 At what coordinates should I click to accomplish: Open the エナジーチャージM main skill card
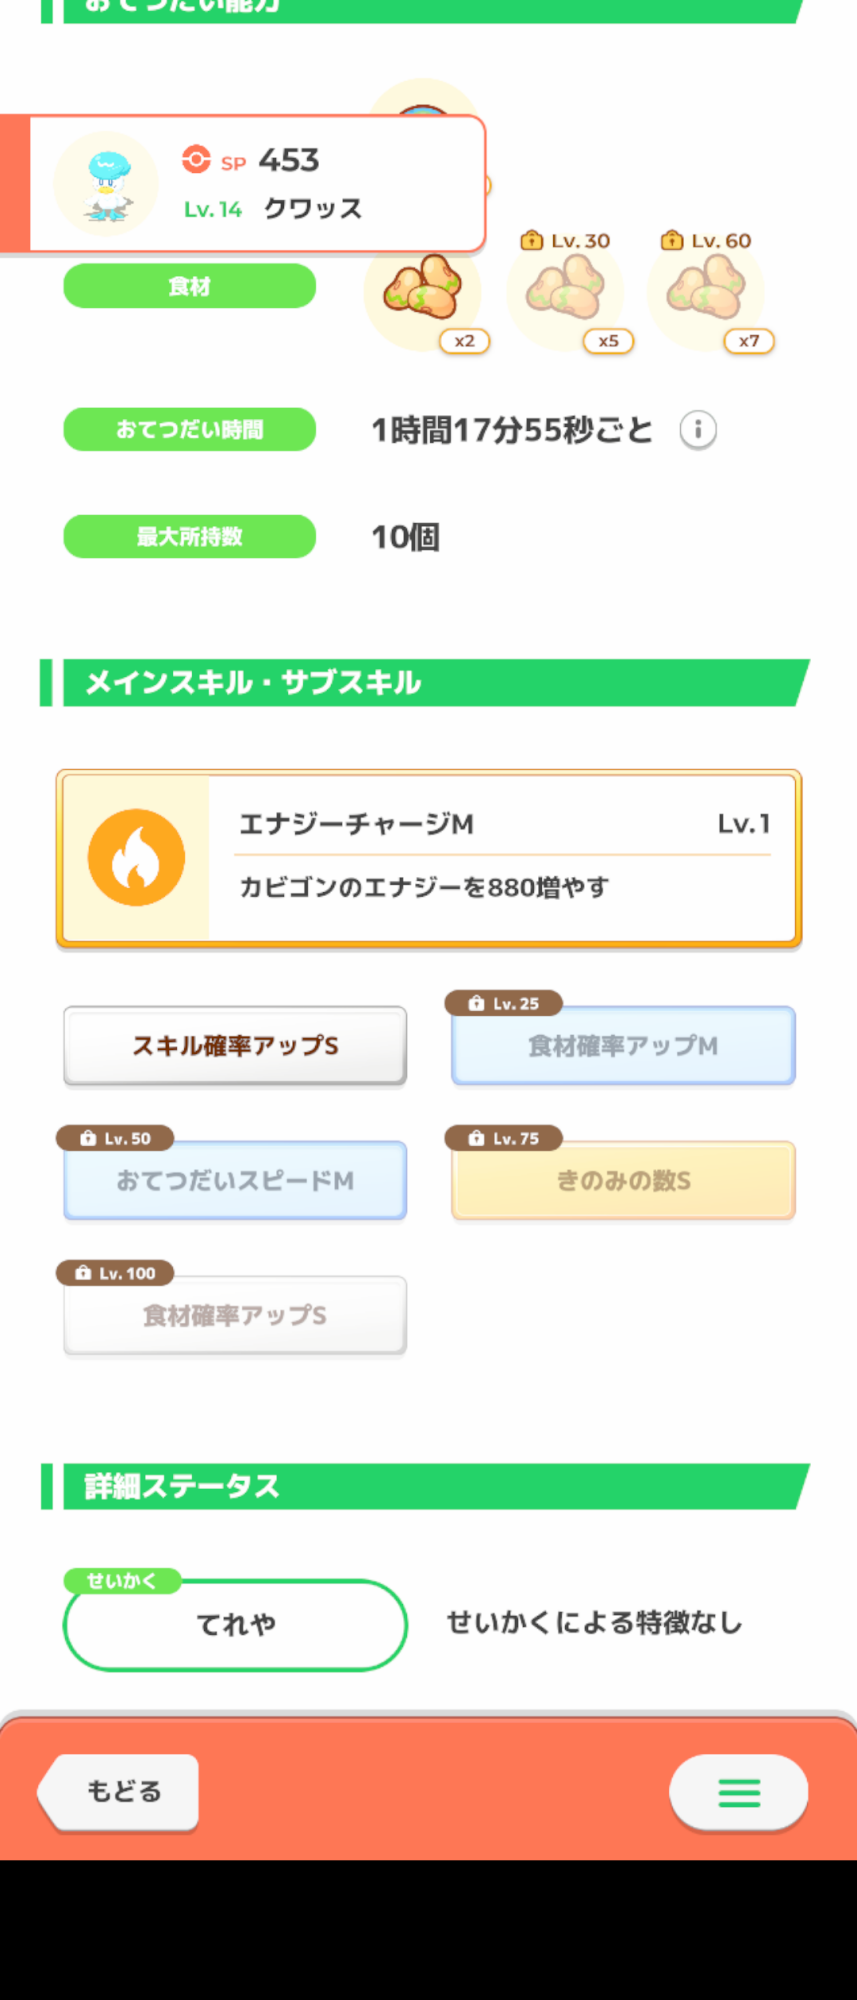[500, 858]
